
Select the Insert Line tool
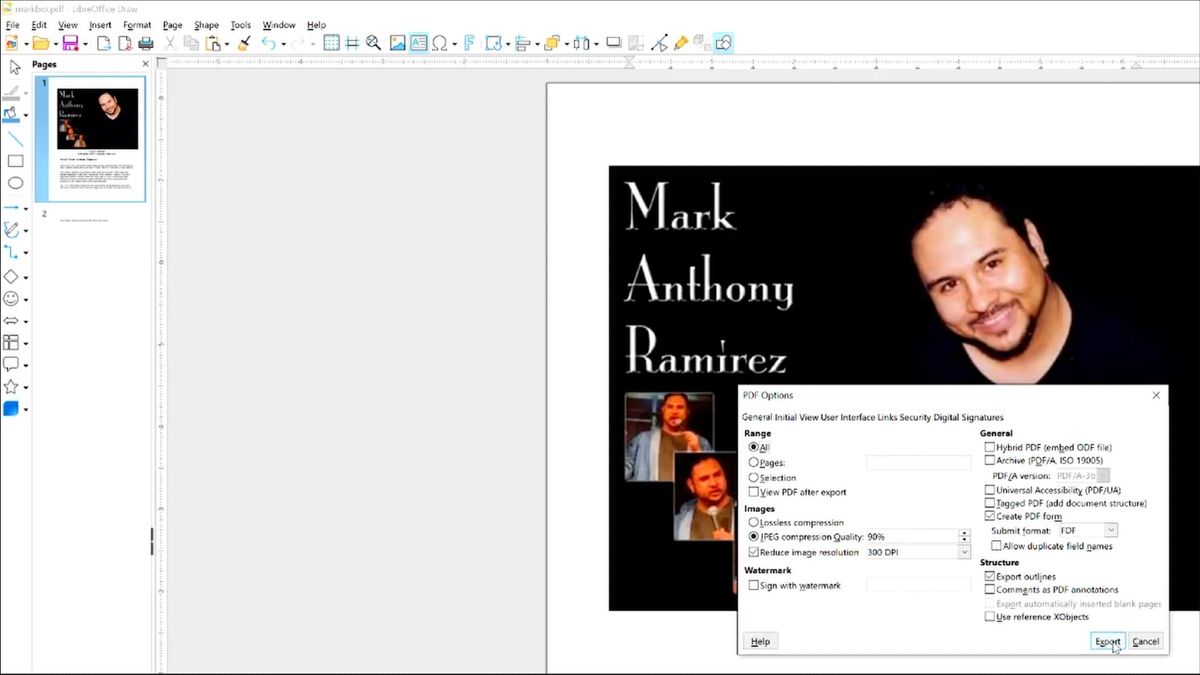click(14, 138)
